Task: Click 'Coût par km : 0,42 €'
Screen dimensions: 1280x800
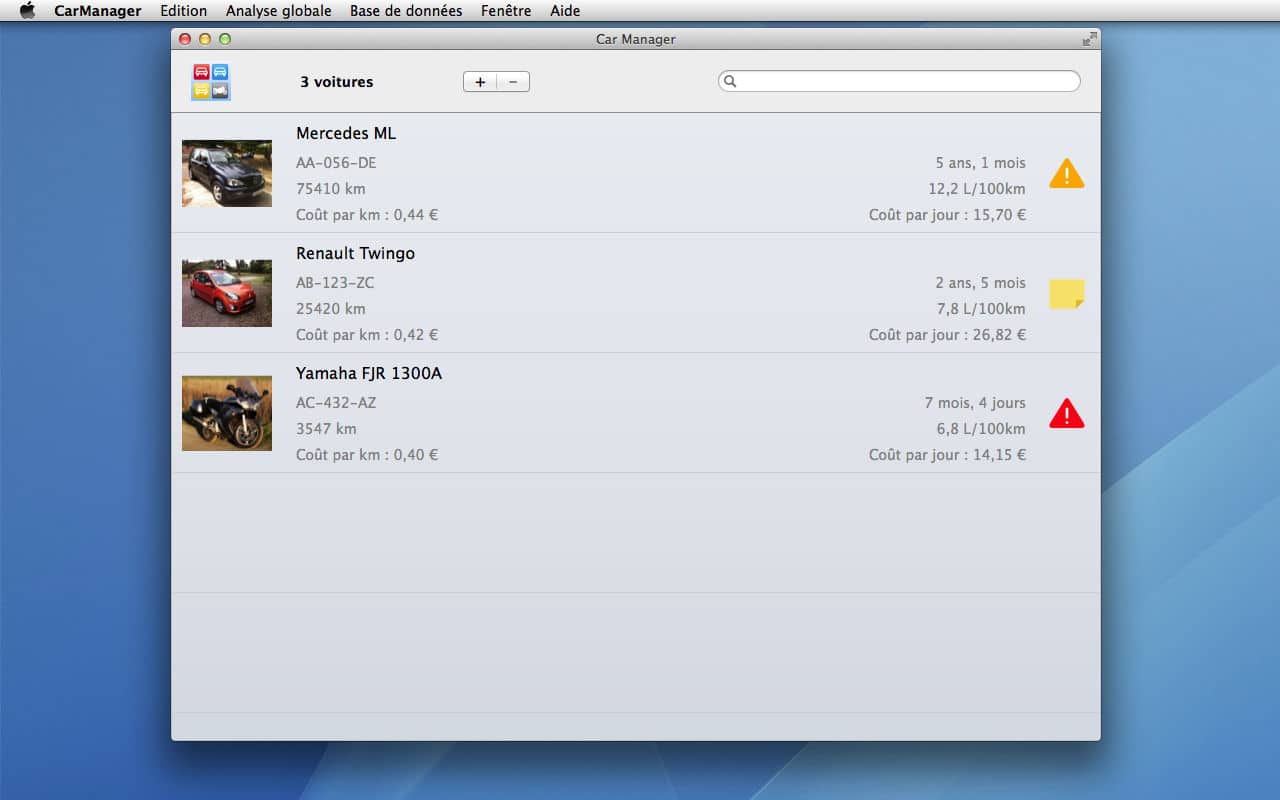Action: 367,335
